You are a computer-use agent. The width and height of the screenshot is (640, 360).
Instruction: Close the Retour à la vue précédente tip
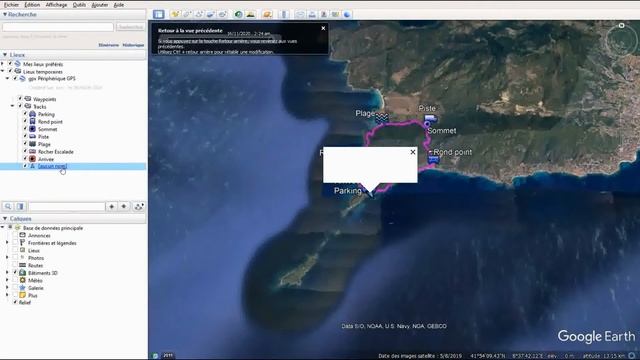coord(323,28)
